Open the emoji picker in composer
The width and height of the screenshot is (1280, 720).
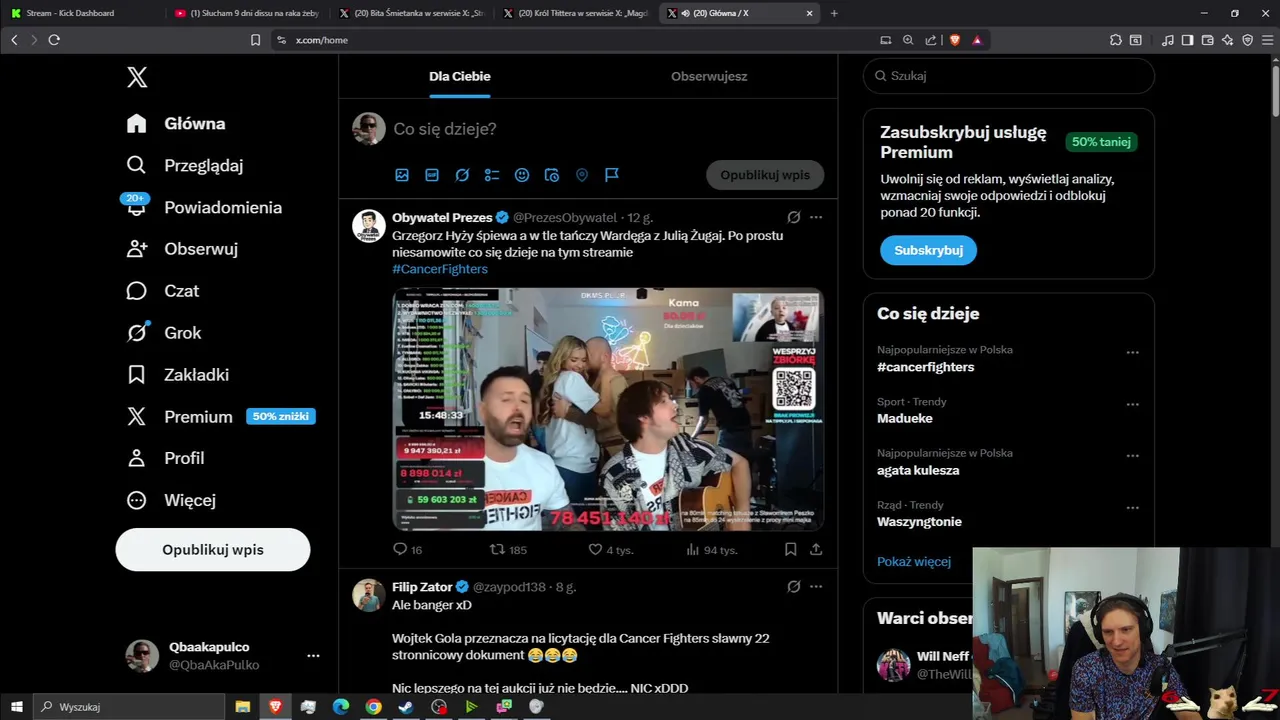click(x=522, y=175)
